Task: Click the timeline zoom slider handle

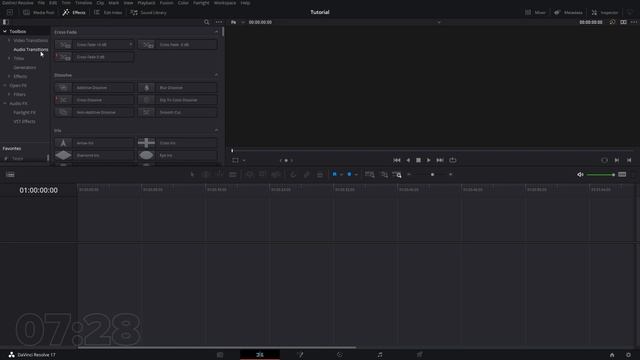Action: 432,175
